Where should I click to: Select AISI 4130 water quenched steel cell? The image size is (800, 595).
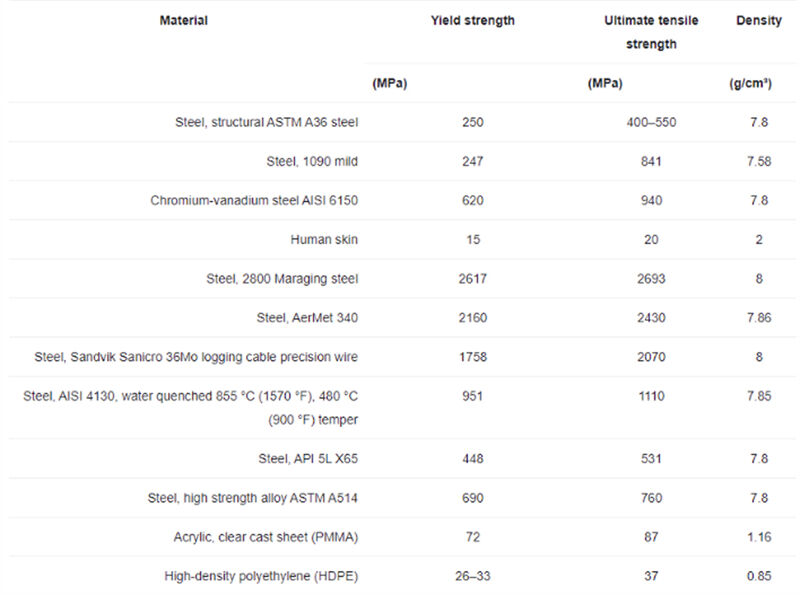pyautogui.click(x=190, y=408)
